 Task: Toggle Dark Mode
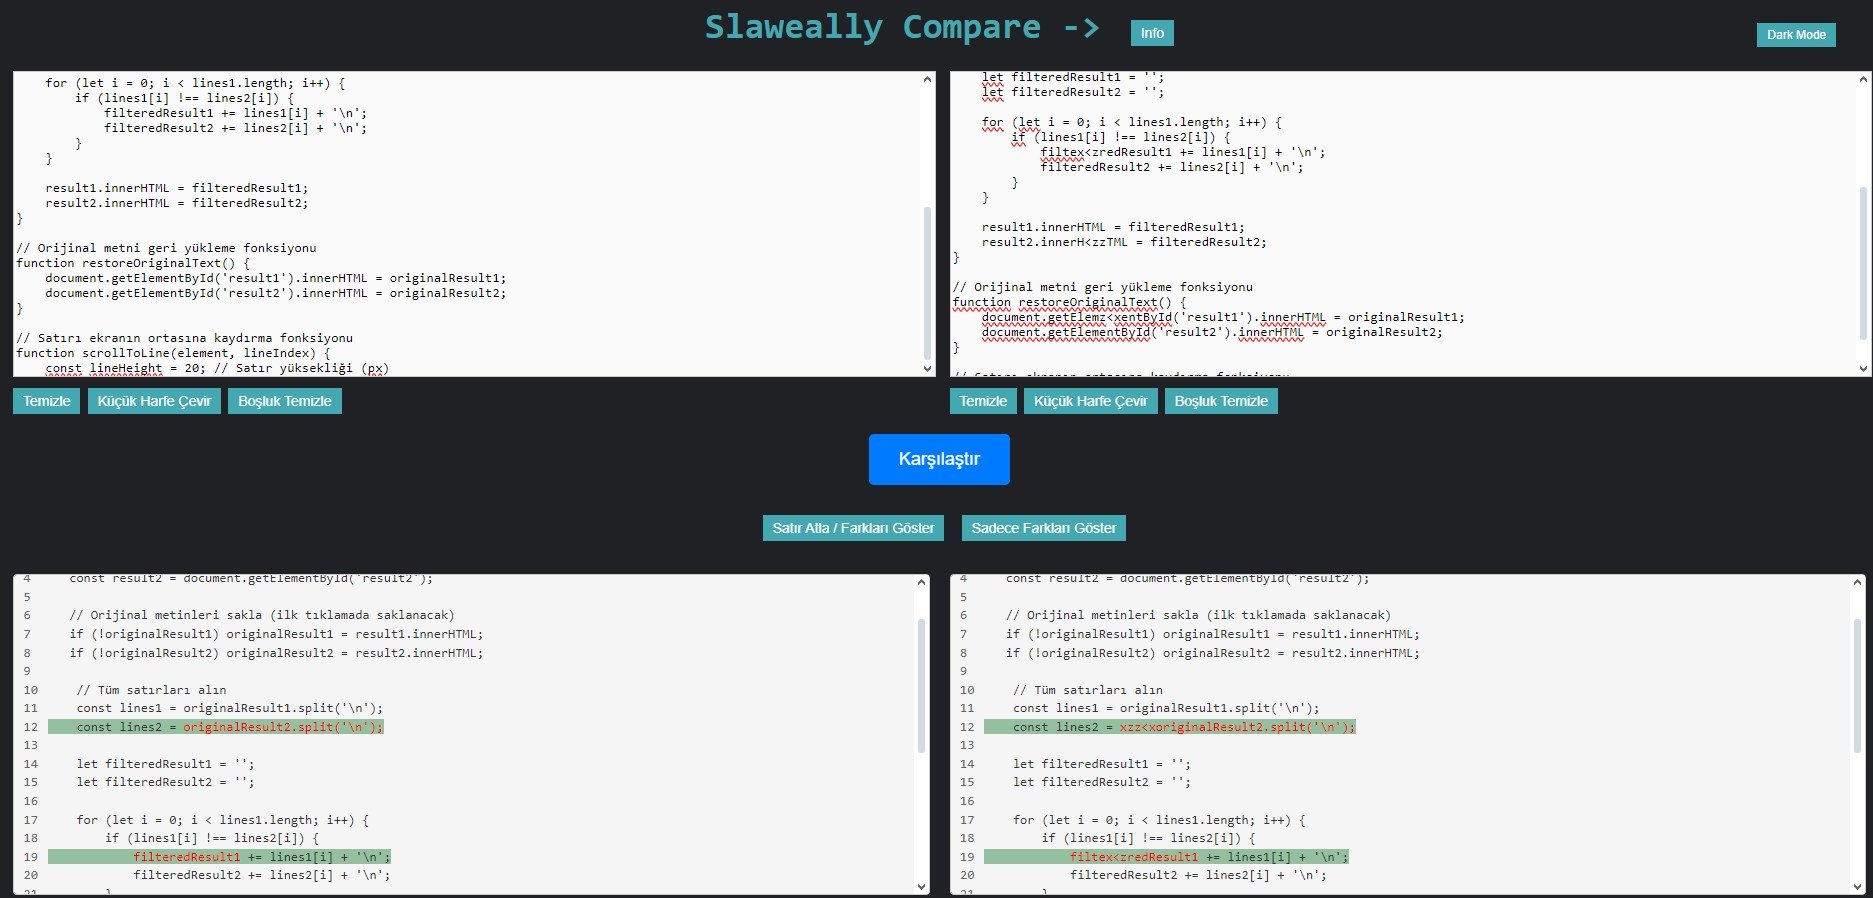click(1796, 34)
